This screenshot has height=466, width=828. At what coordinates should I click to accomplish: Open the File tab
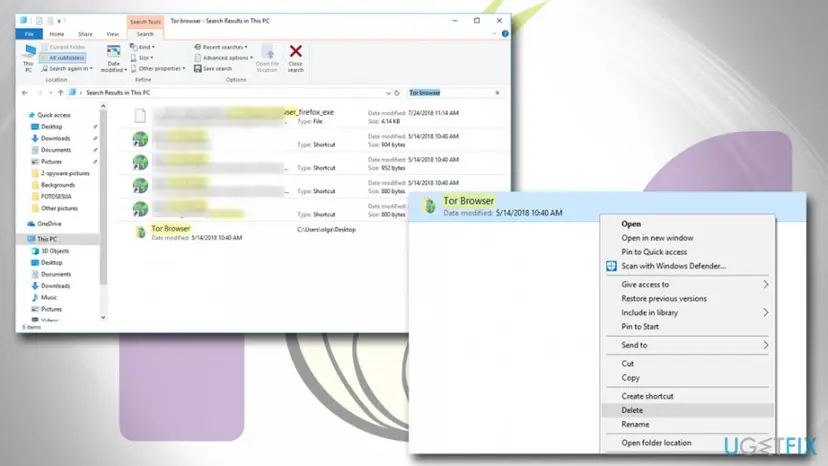pos(29,34)
